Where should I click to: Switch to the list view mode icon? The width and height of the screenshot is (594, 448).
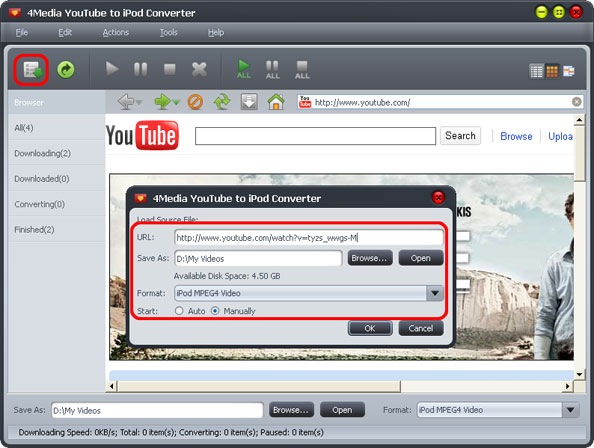[x=536, y=71]
